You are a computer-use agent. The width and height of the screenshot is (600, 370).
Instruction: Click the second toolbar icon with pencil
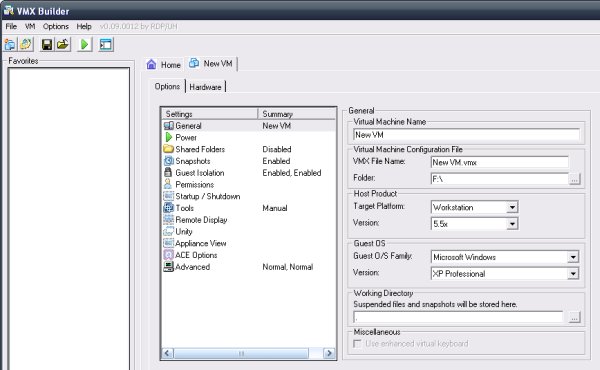click(26, 44)
